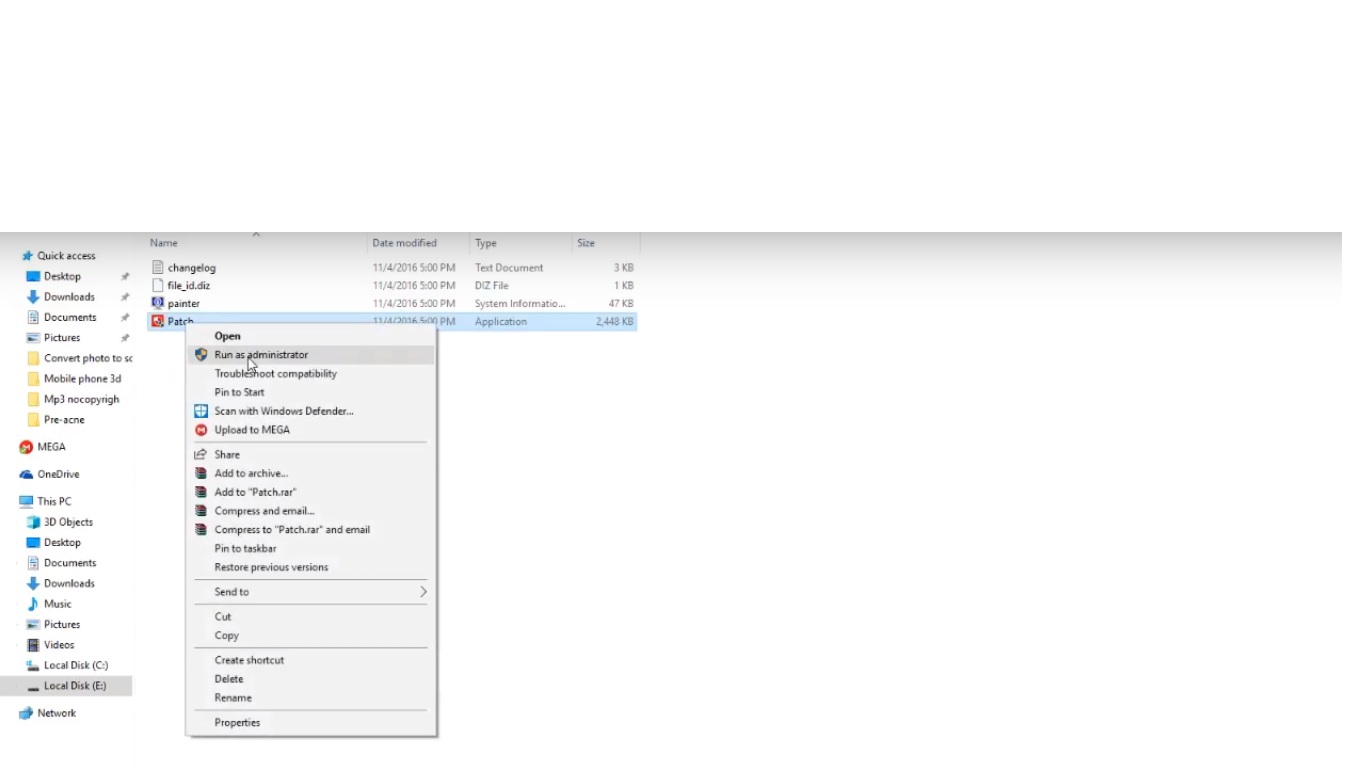Click the Share icon in context menu
1366x768 pixels.
[201, 455]
